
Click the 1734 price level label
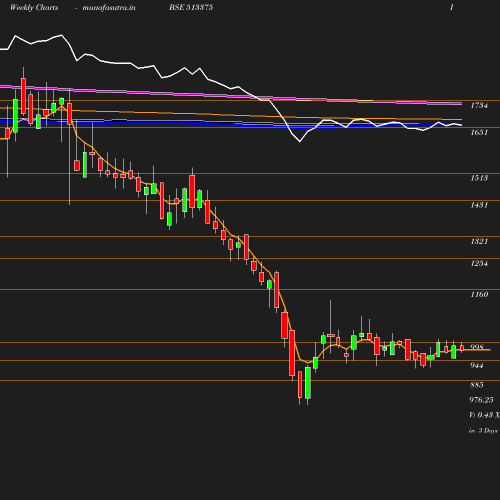click(x=479, y=105)
